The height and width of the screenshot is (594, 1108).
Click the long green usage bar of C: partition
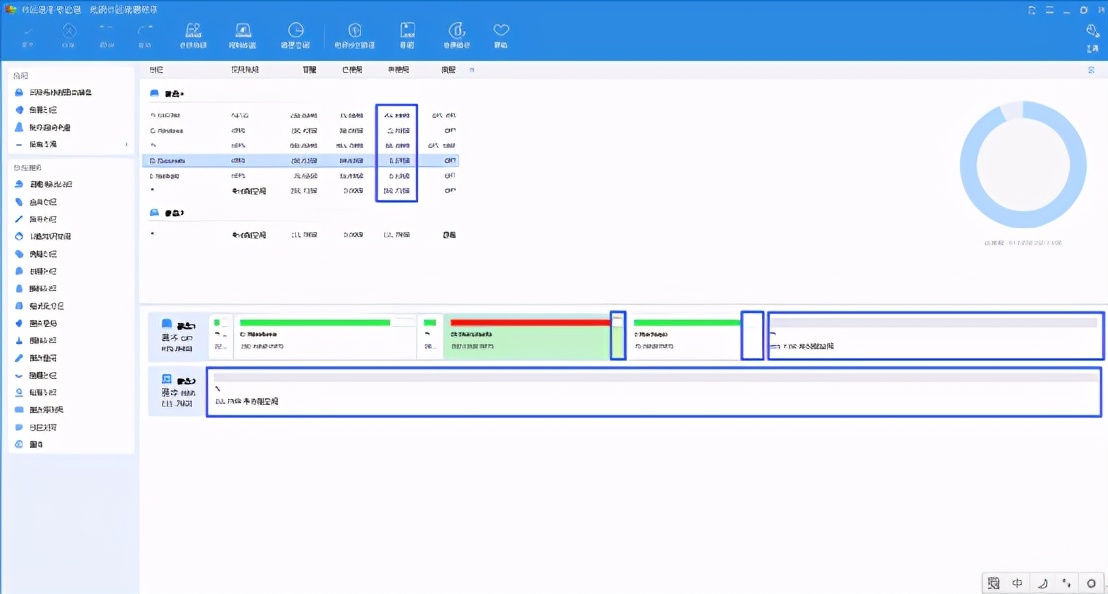click(314, 323)
